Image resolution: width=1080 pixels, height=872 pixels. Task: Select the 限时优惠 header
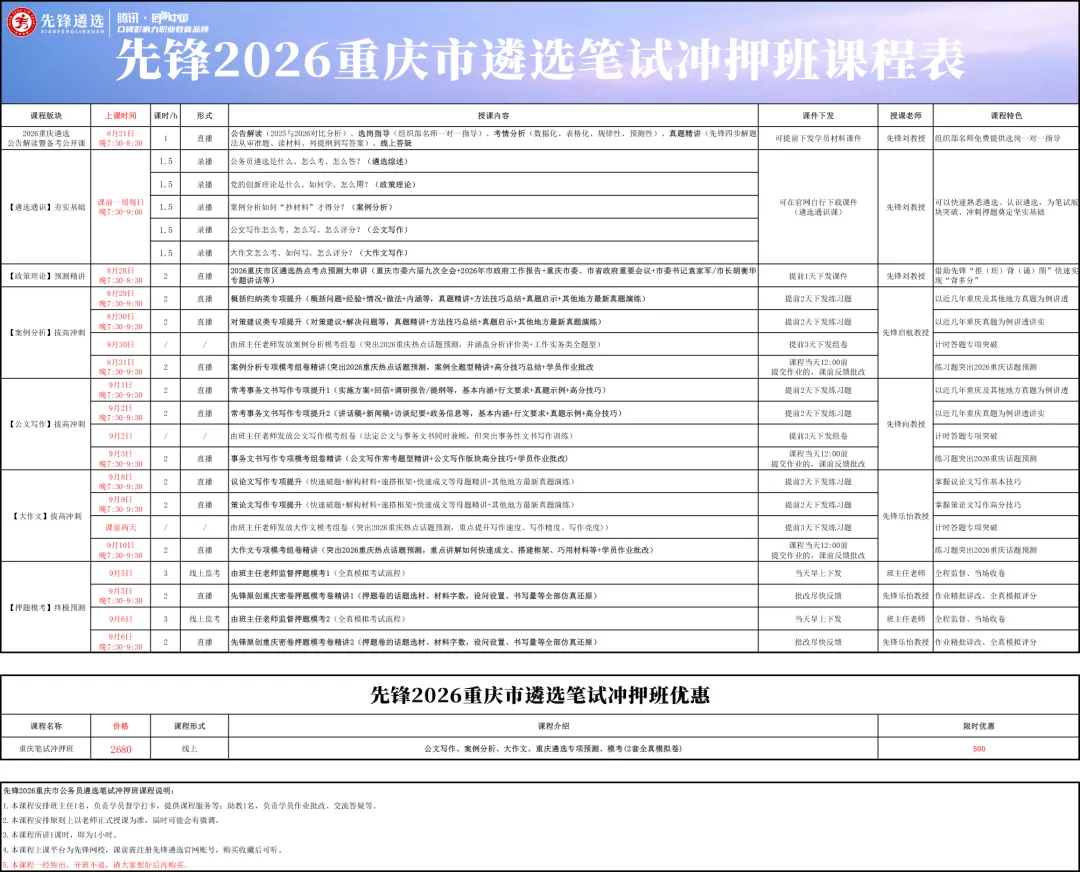coord(979,726)
